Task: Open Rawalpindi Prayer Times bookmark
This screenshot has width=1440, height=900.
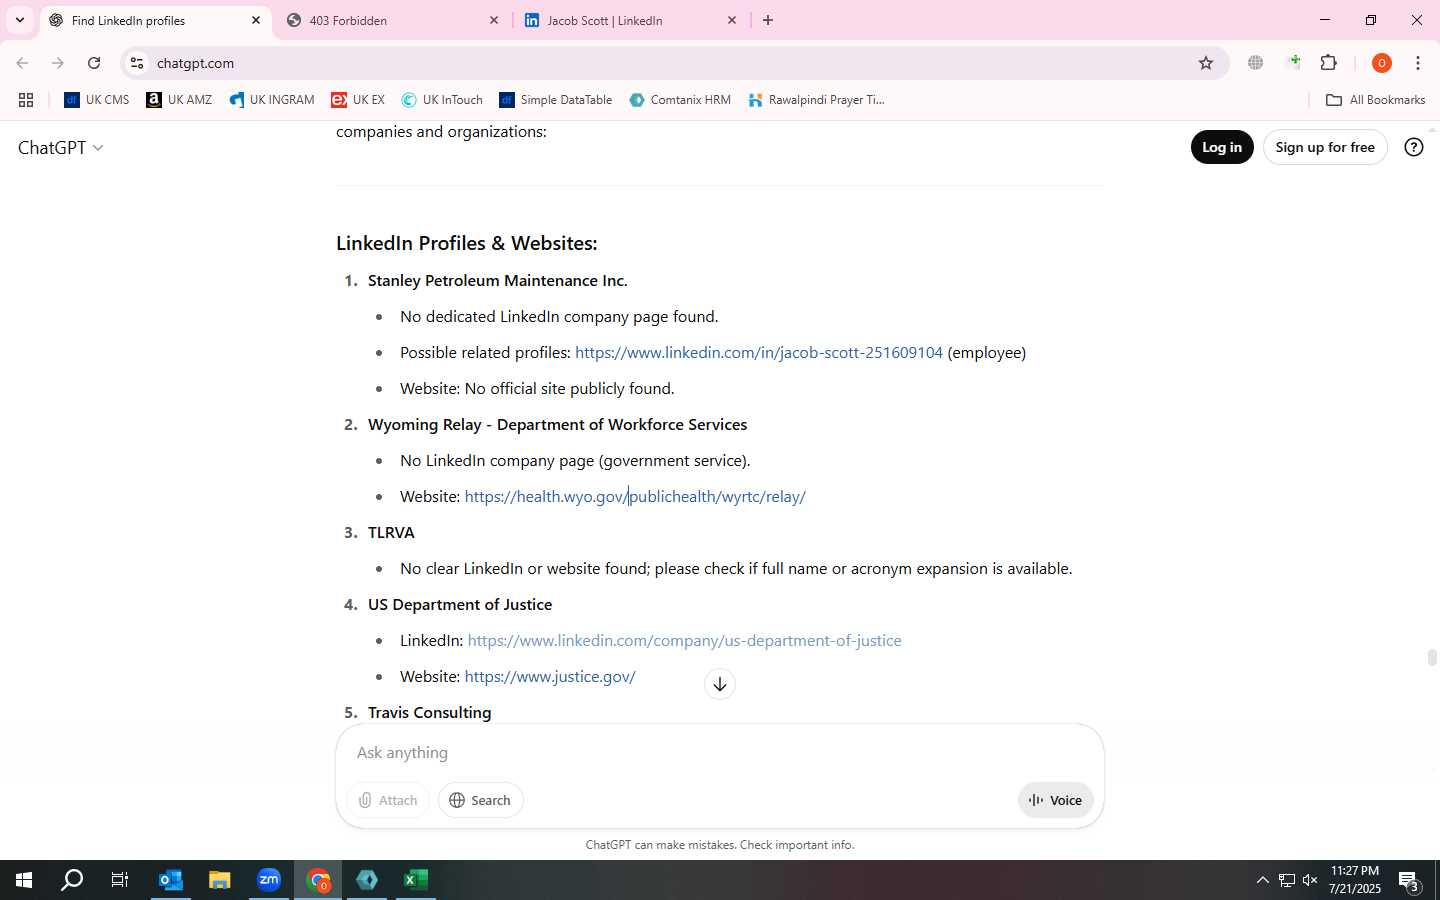Action: click(816, 100)
